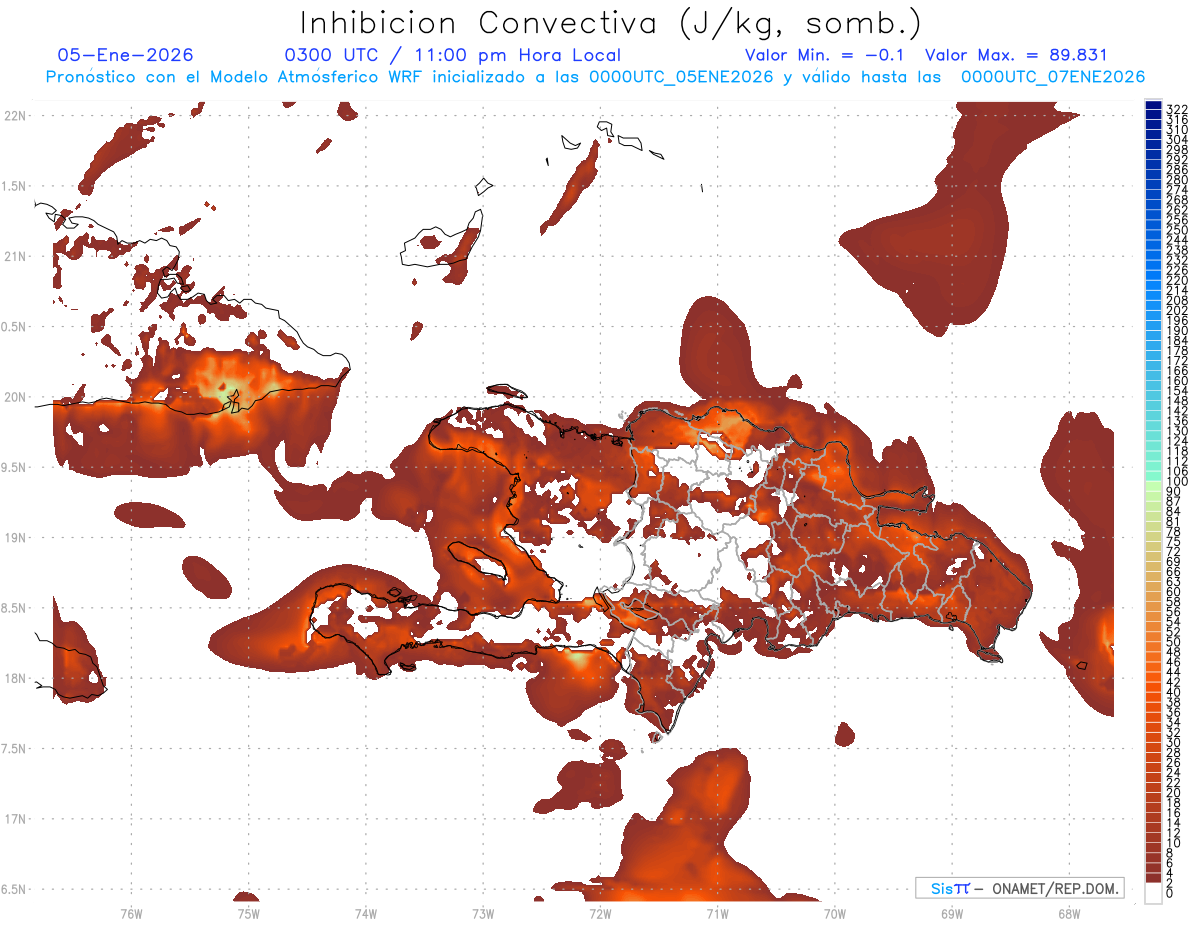The image size is (1200, 927).
Task: Click the "21N" latitude label
Action: [15, 256]
